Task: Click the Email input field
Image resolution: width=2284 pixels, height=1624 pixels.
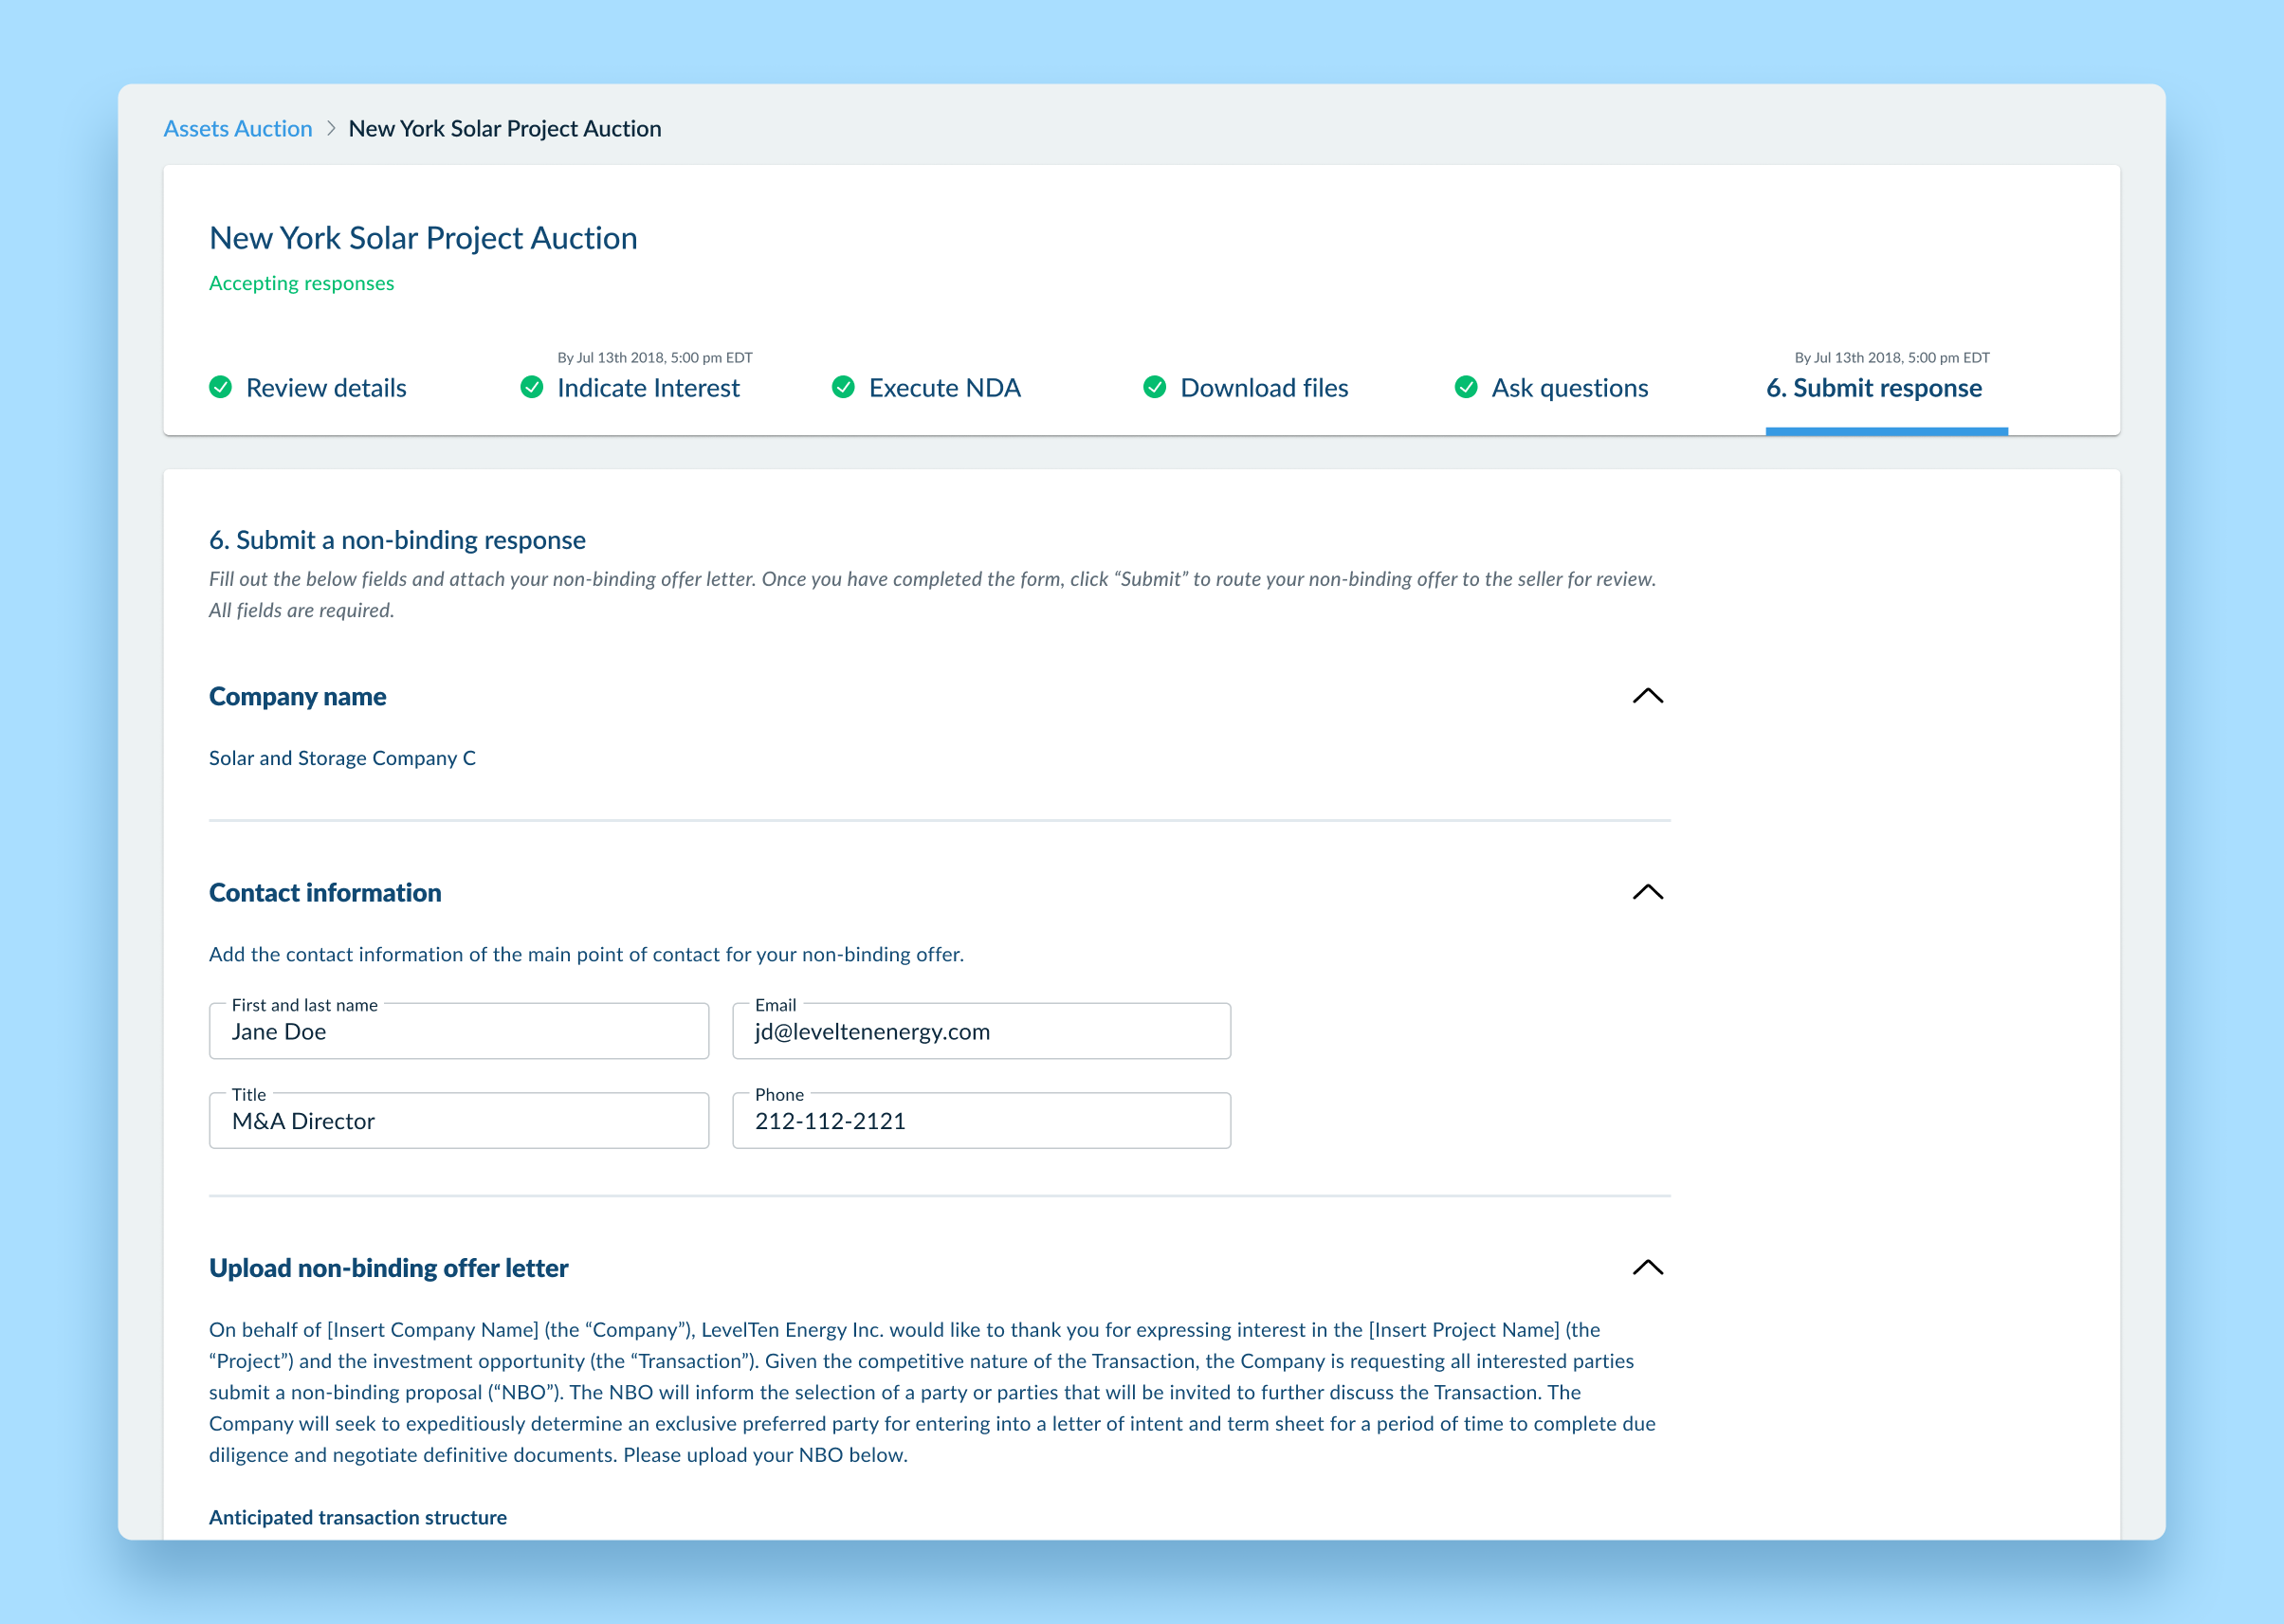Action: coord(981,1032)
